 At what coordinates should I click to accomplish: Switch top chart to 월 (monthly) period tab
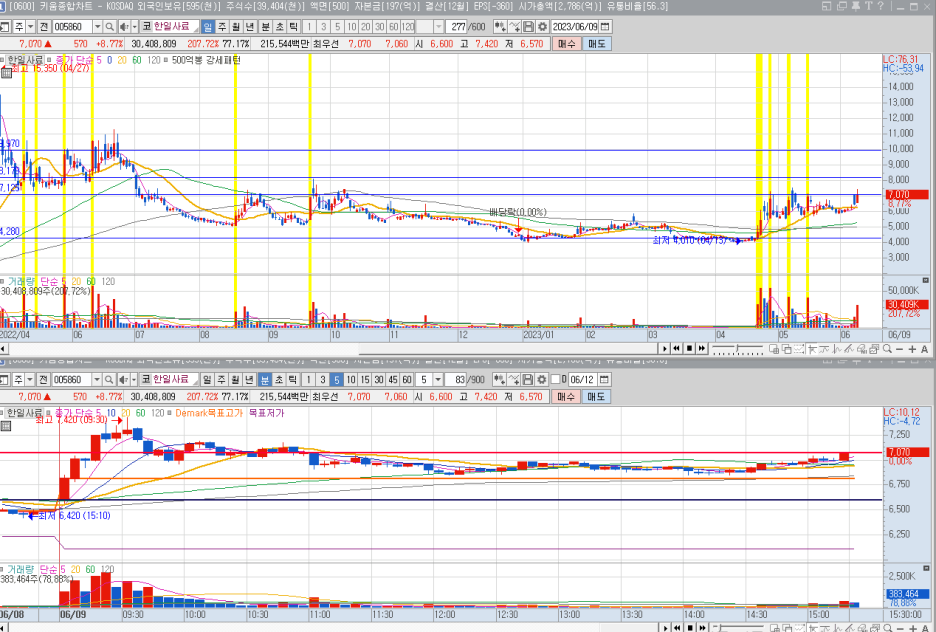pyautogui.click(x=236, y=27)
